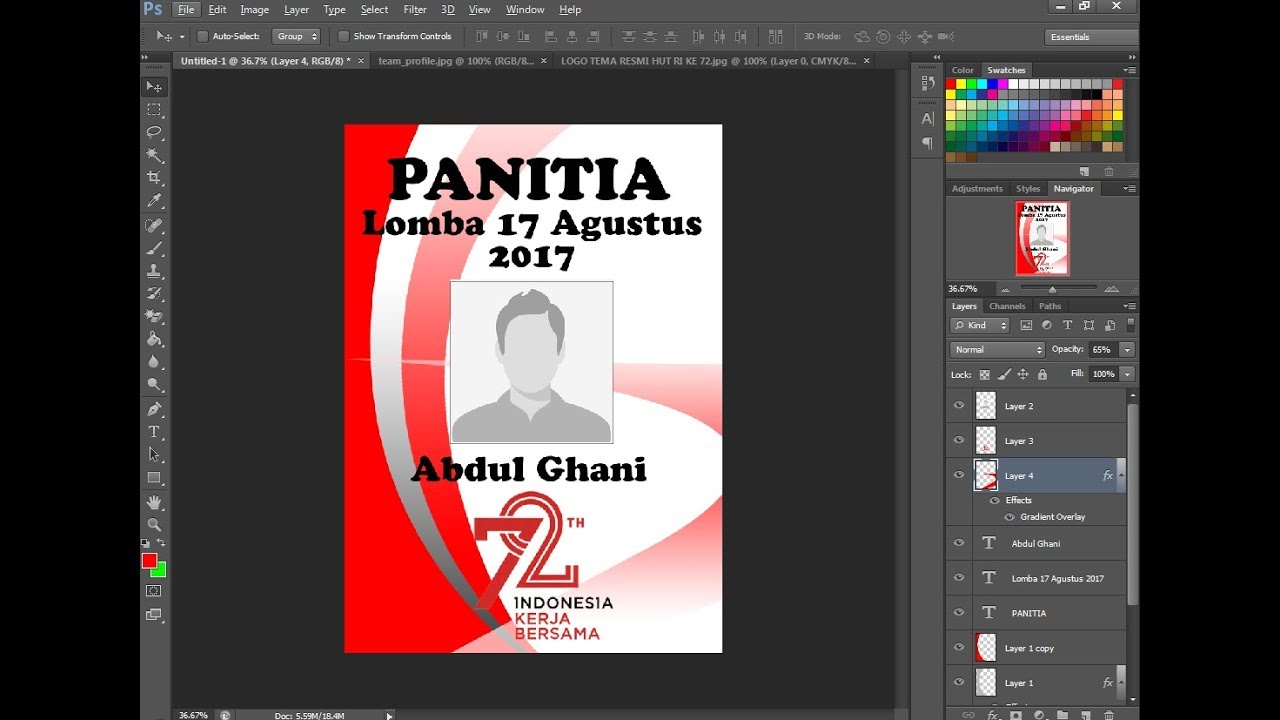The height and width of the screenshot is (720, 1280).
Task: Select the Move tool
Action: click(154, 87)
